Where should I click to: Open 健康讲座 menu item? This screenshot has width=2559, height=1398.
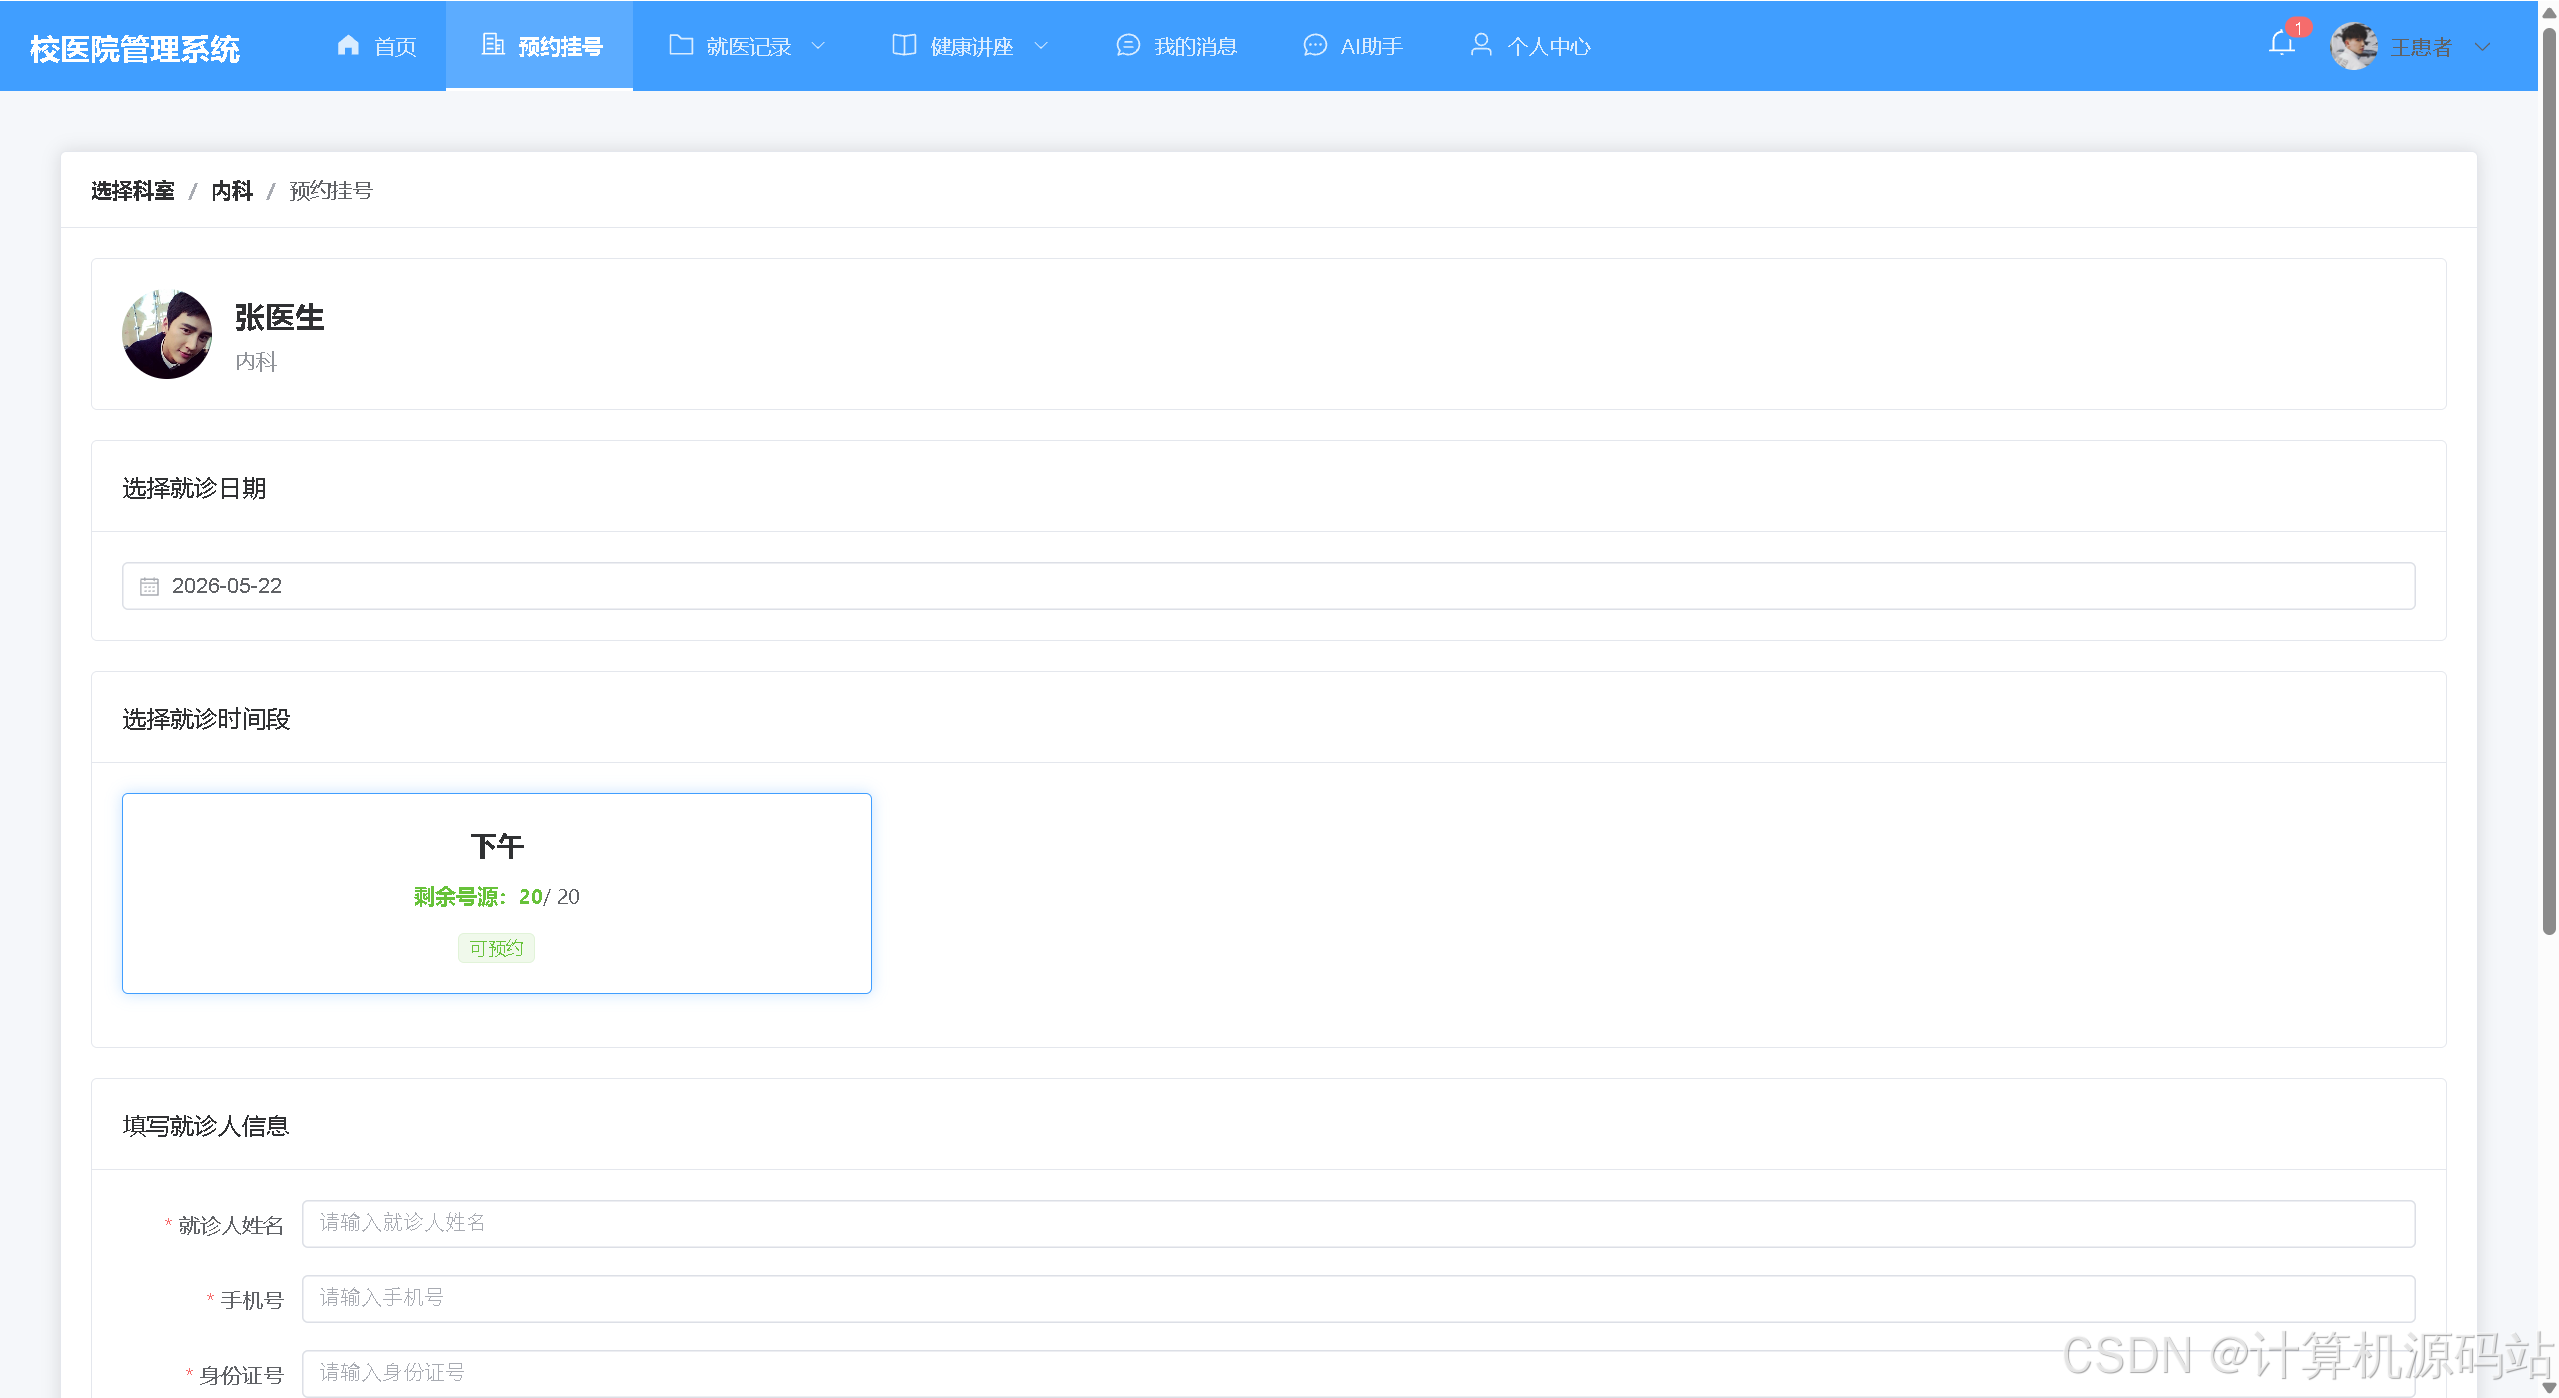pyautogui.click(x=968, y=46)
